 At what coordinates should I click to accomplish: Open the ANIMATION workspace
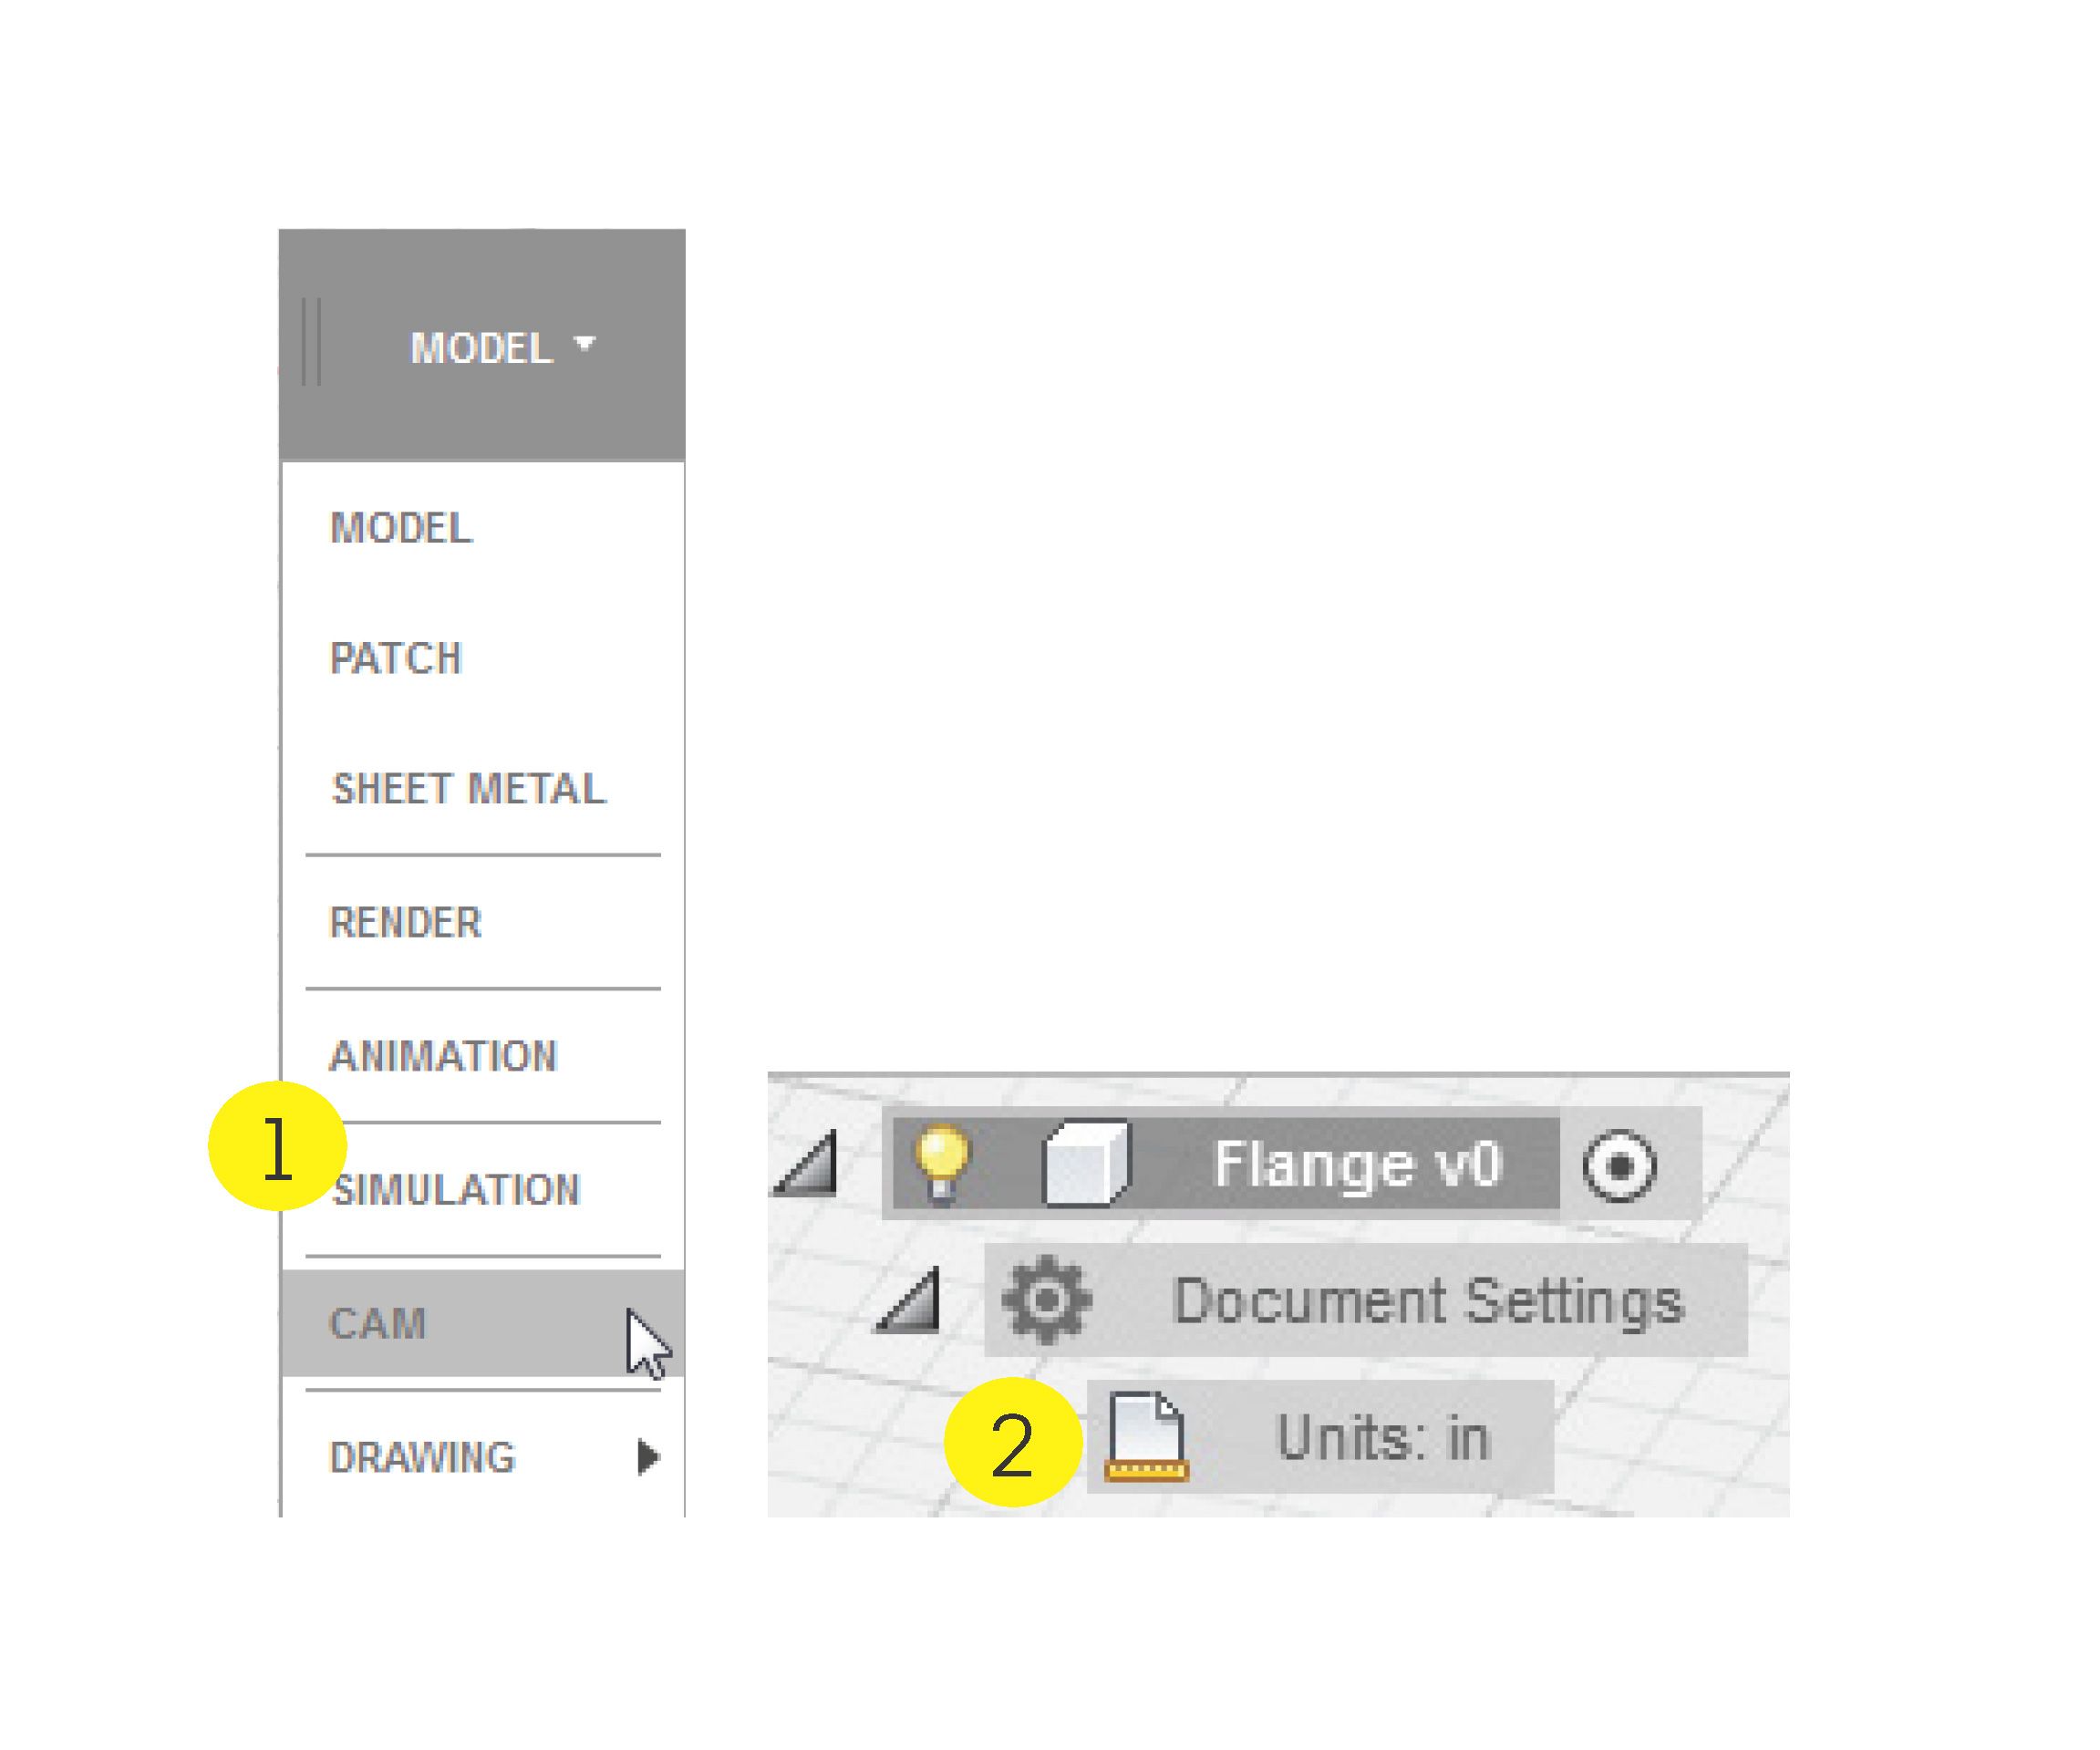pos(443,1056)
